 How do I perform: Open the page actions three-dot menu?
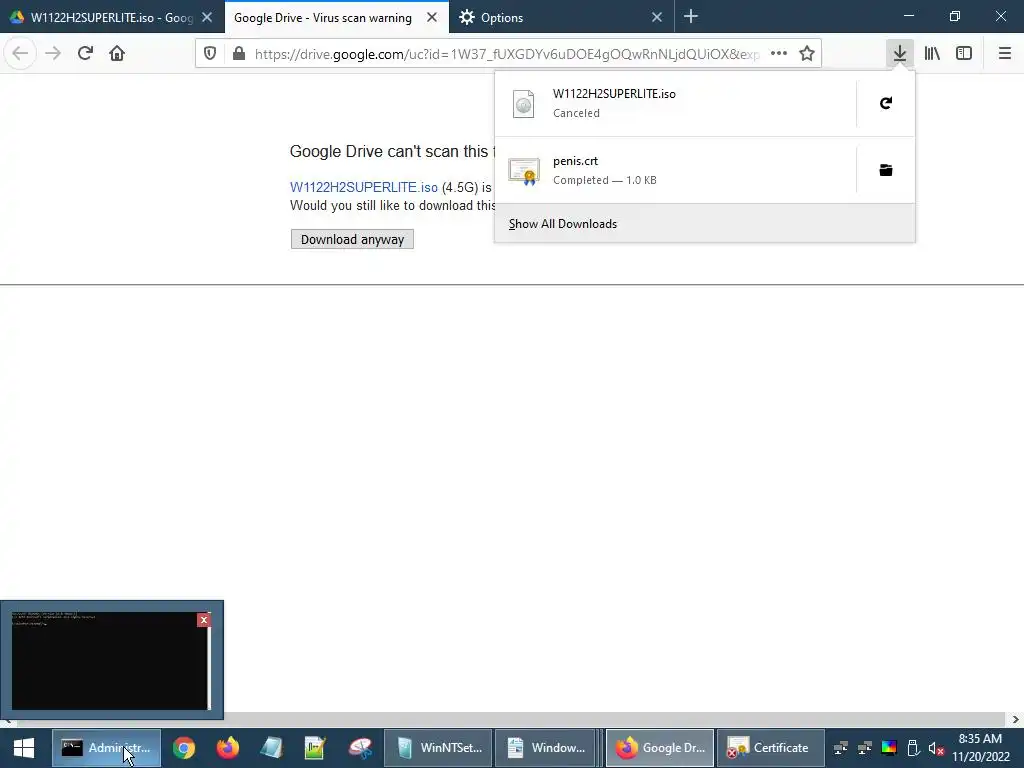point(778,54)
